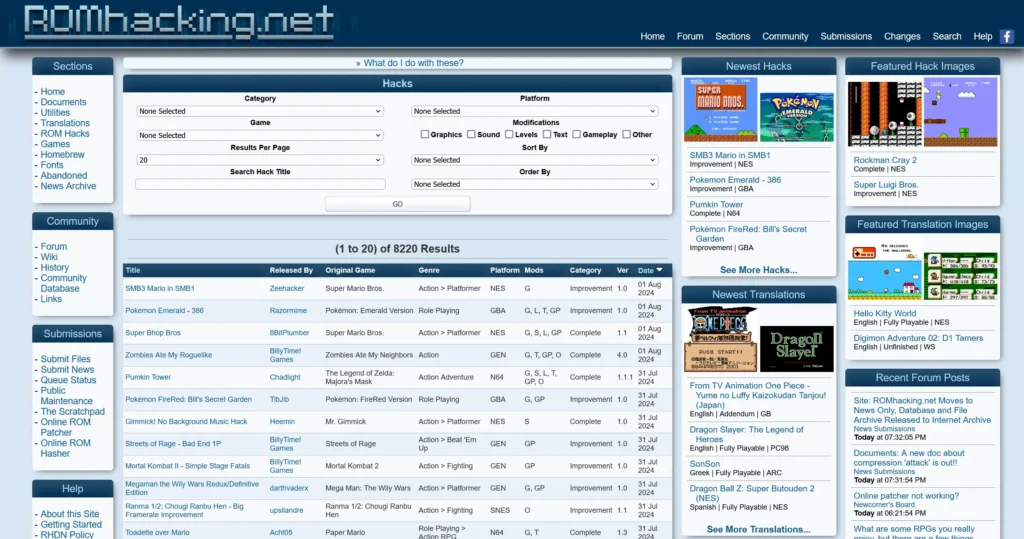1024x539 pixels.
Task: Open News Archive sidebar link
Action: pos(68,186)
